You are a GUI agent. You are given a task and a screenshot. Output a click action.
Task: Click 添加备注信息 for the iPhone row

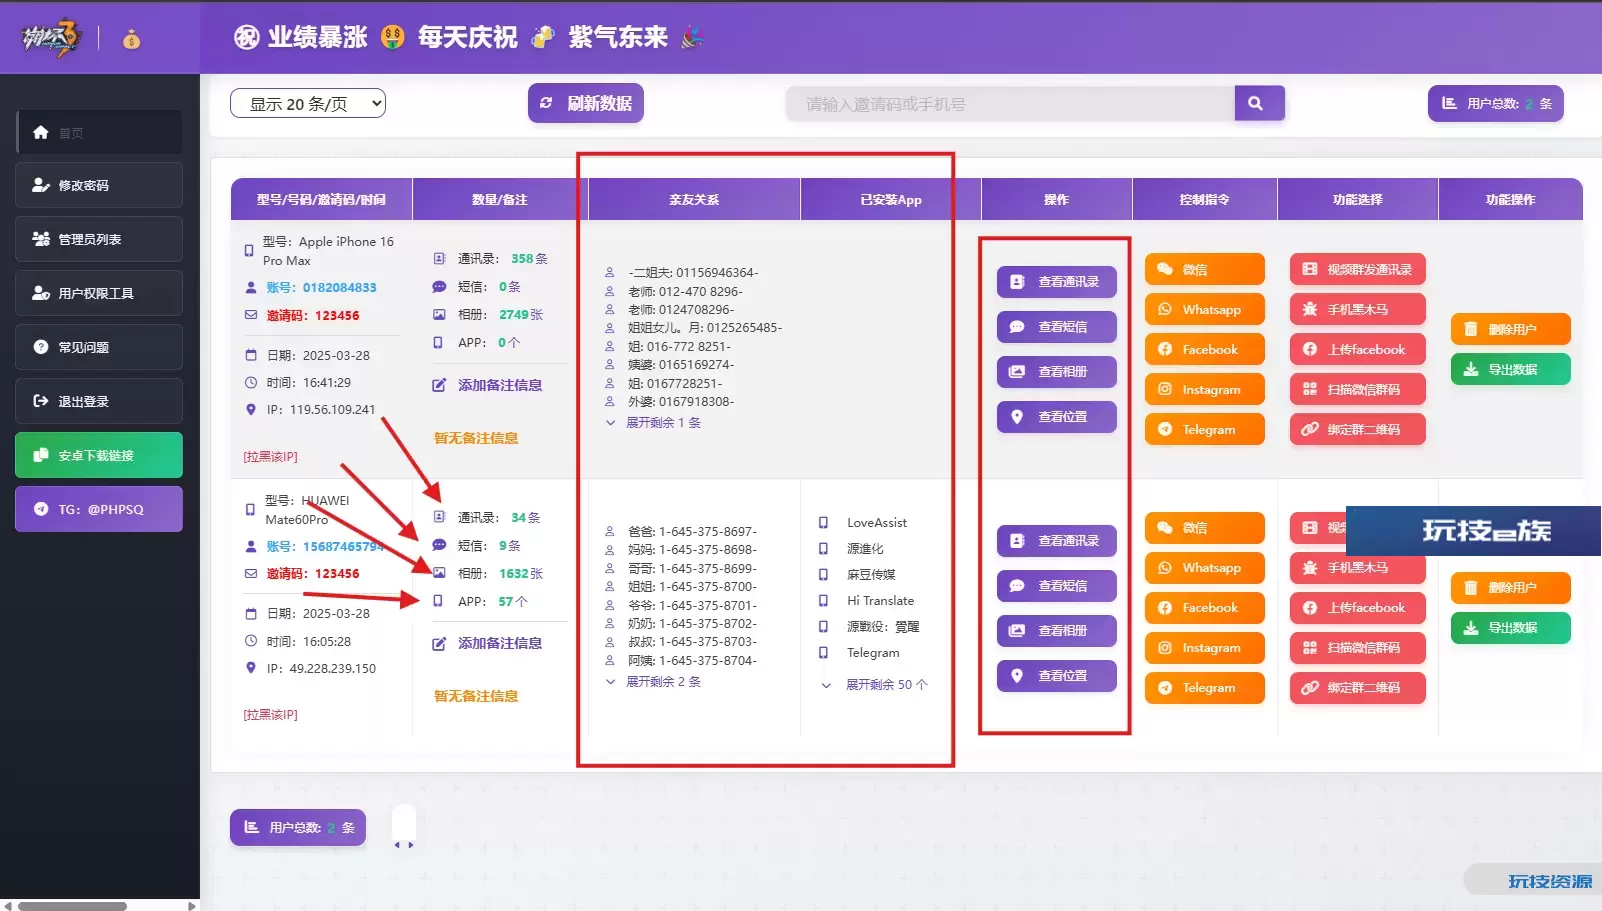(x=488, y=385)
